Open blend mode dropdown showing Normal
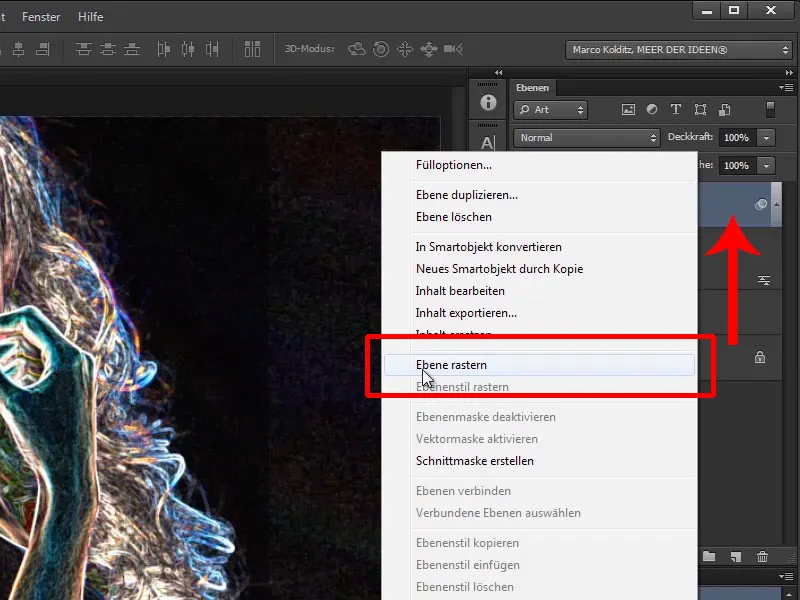800x600 pixels. pyautogui.click(x=587, y=138)
